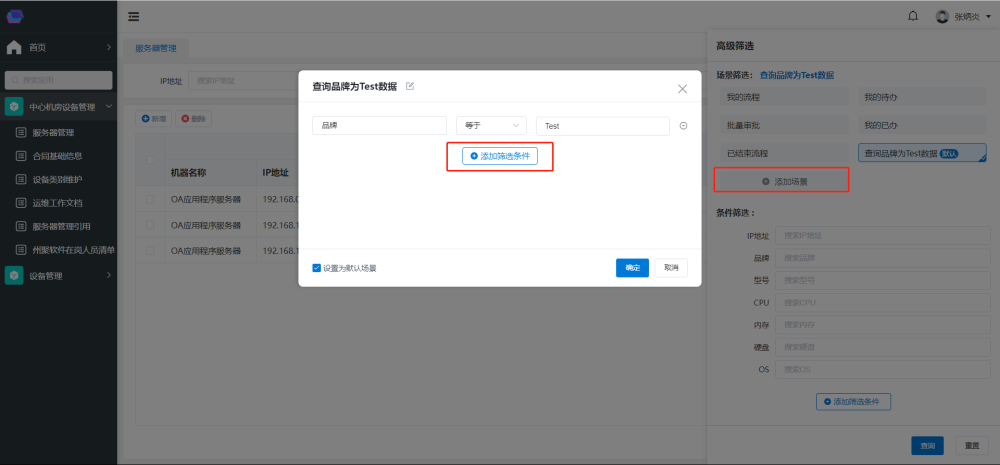Click the Test value input field
The height and width of the screenshot is (465, 1000).
click(602, 126)
